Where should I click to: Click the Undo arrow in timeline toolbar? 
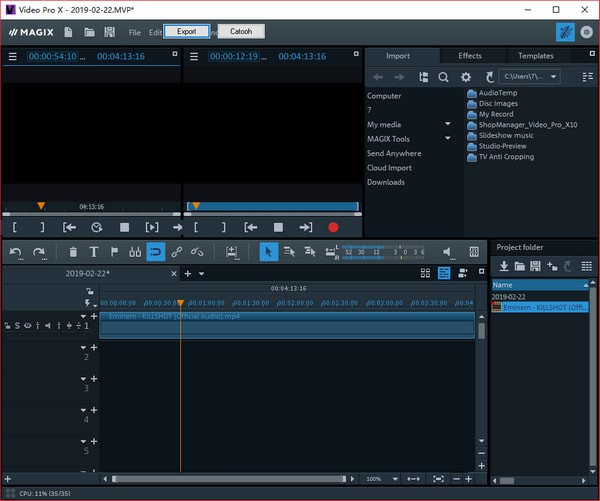pos(16,252)
